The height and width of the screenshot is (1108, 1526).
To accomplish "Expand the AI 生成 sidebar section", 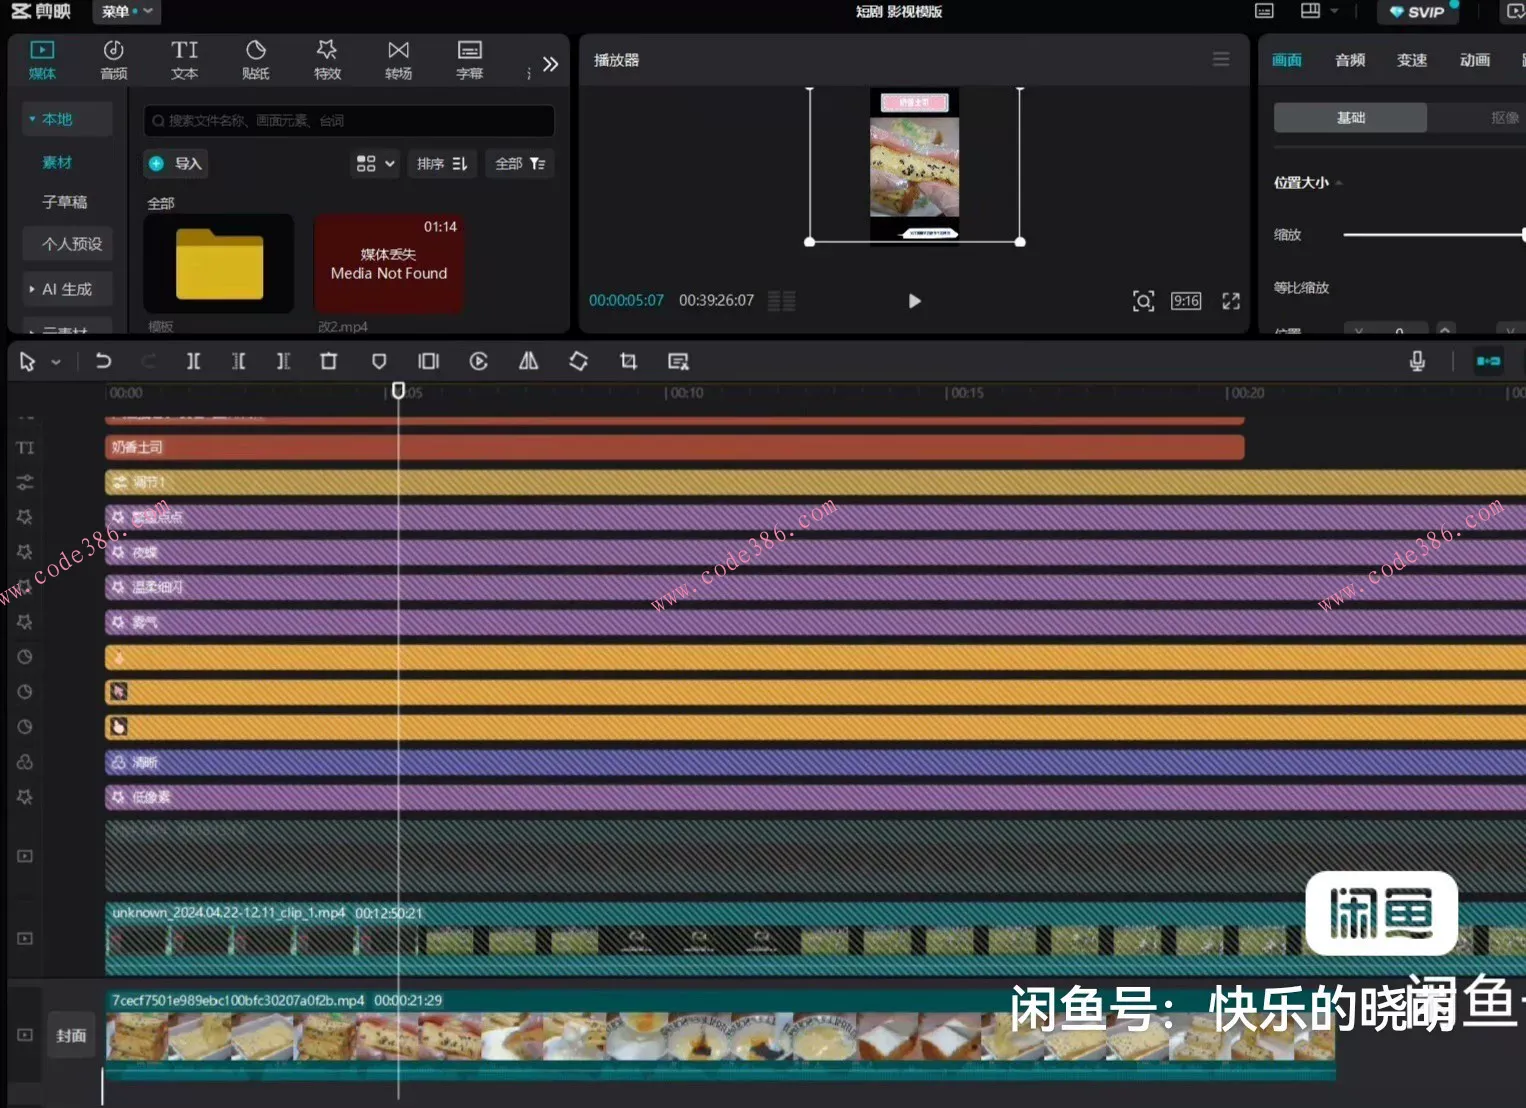I will [x=66, y=289].
